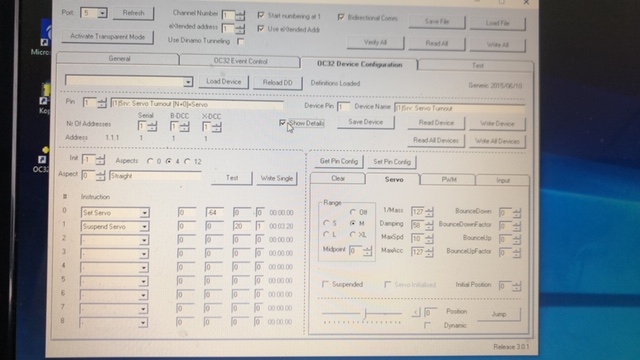Click the Midpoint spinner arrows

click(x=367, y=251)
